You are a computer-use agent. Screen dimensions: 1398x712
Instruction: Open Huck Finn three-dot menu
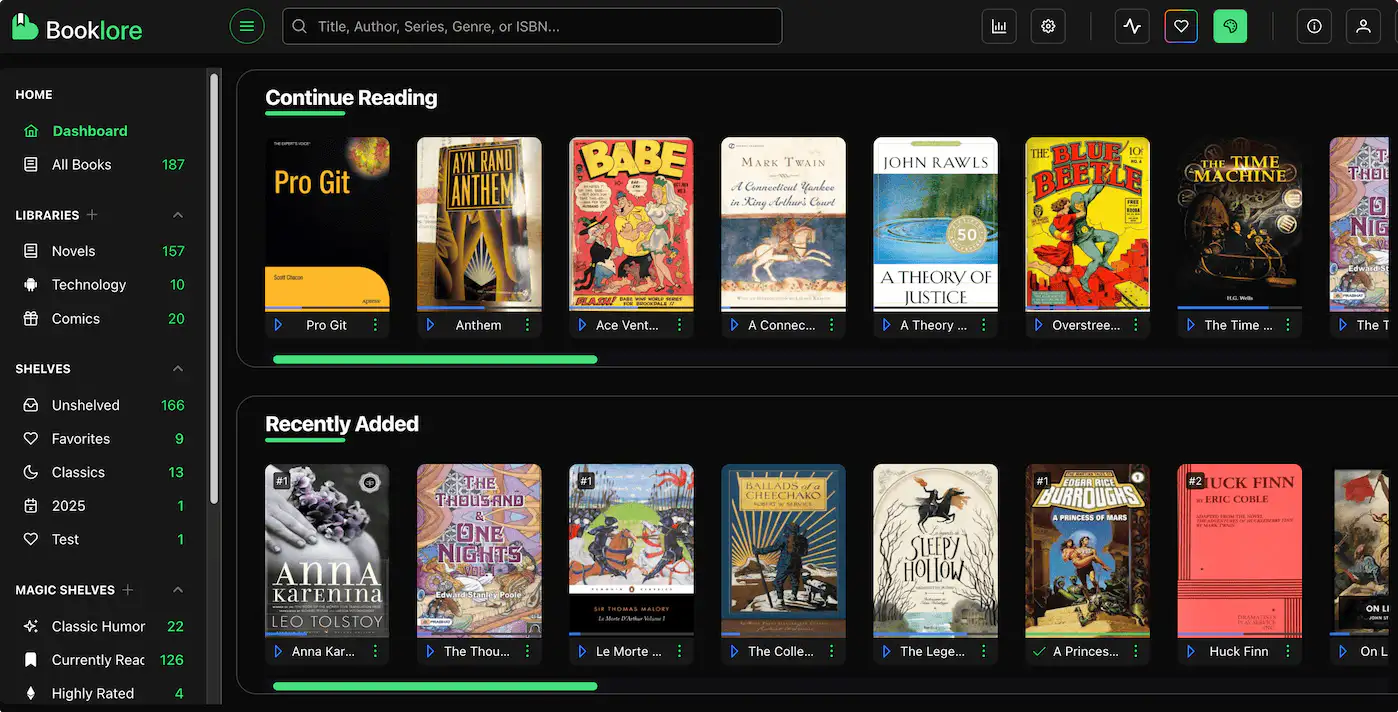(1287, 651)
